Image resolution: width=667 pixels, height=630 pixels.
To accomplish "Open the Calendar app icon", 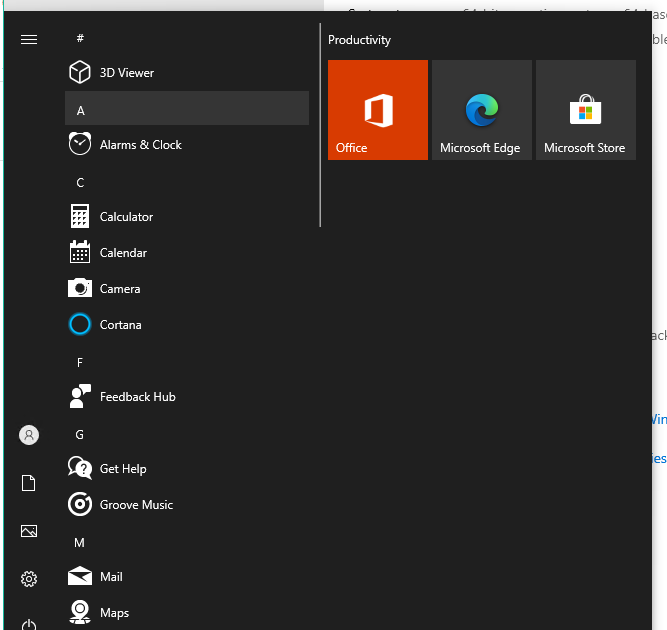I will click(x=80, y=252).
